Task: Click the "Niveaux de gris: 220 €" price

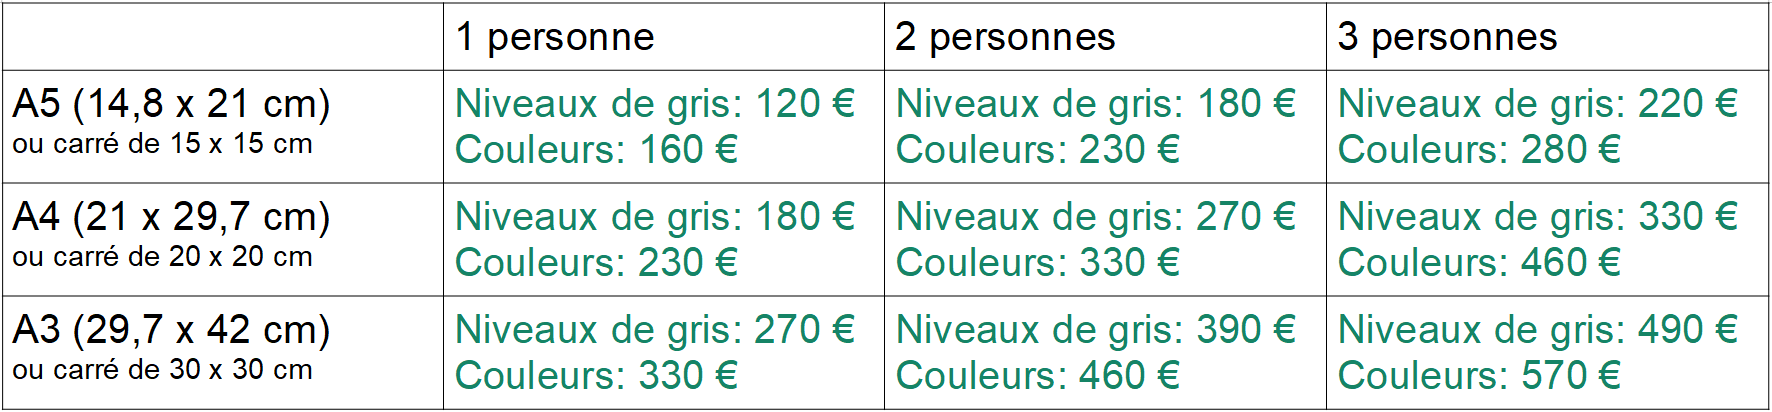Action: 1538,104
